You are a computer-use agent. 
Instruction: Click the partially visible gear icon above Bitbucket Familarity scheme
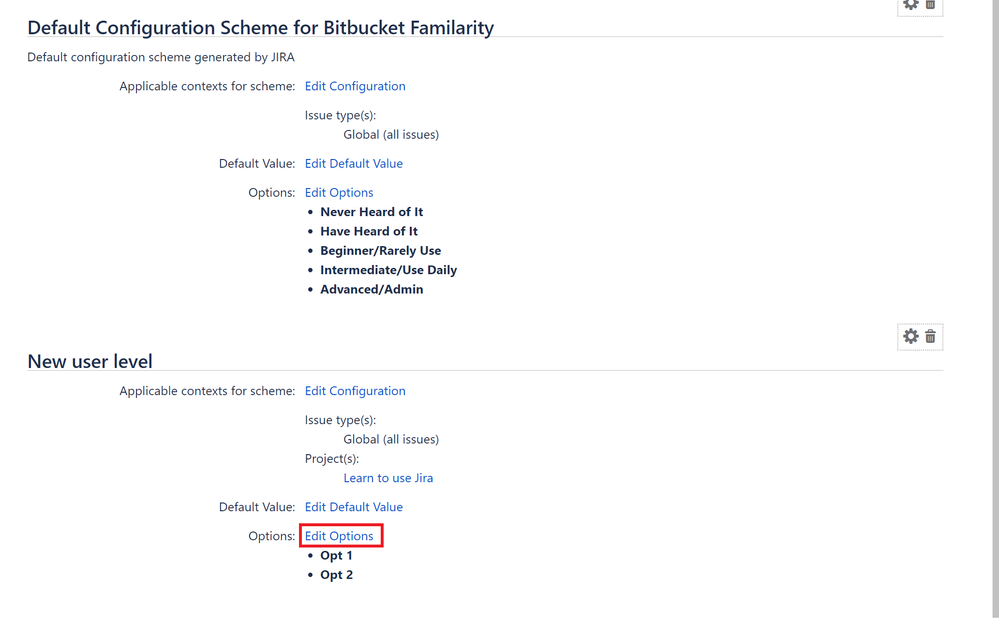910,4
